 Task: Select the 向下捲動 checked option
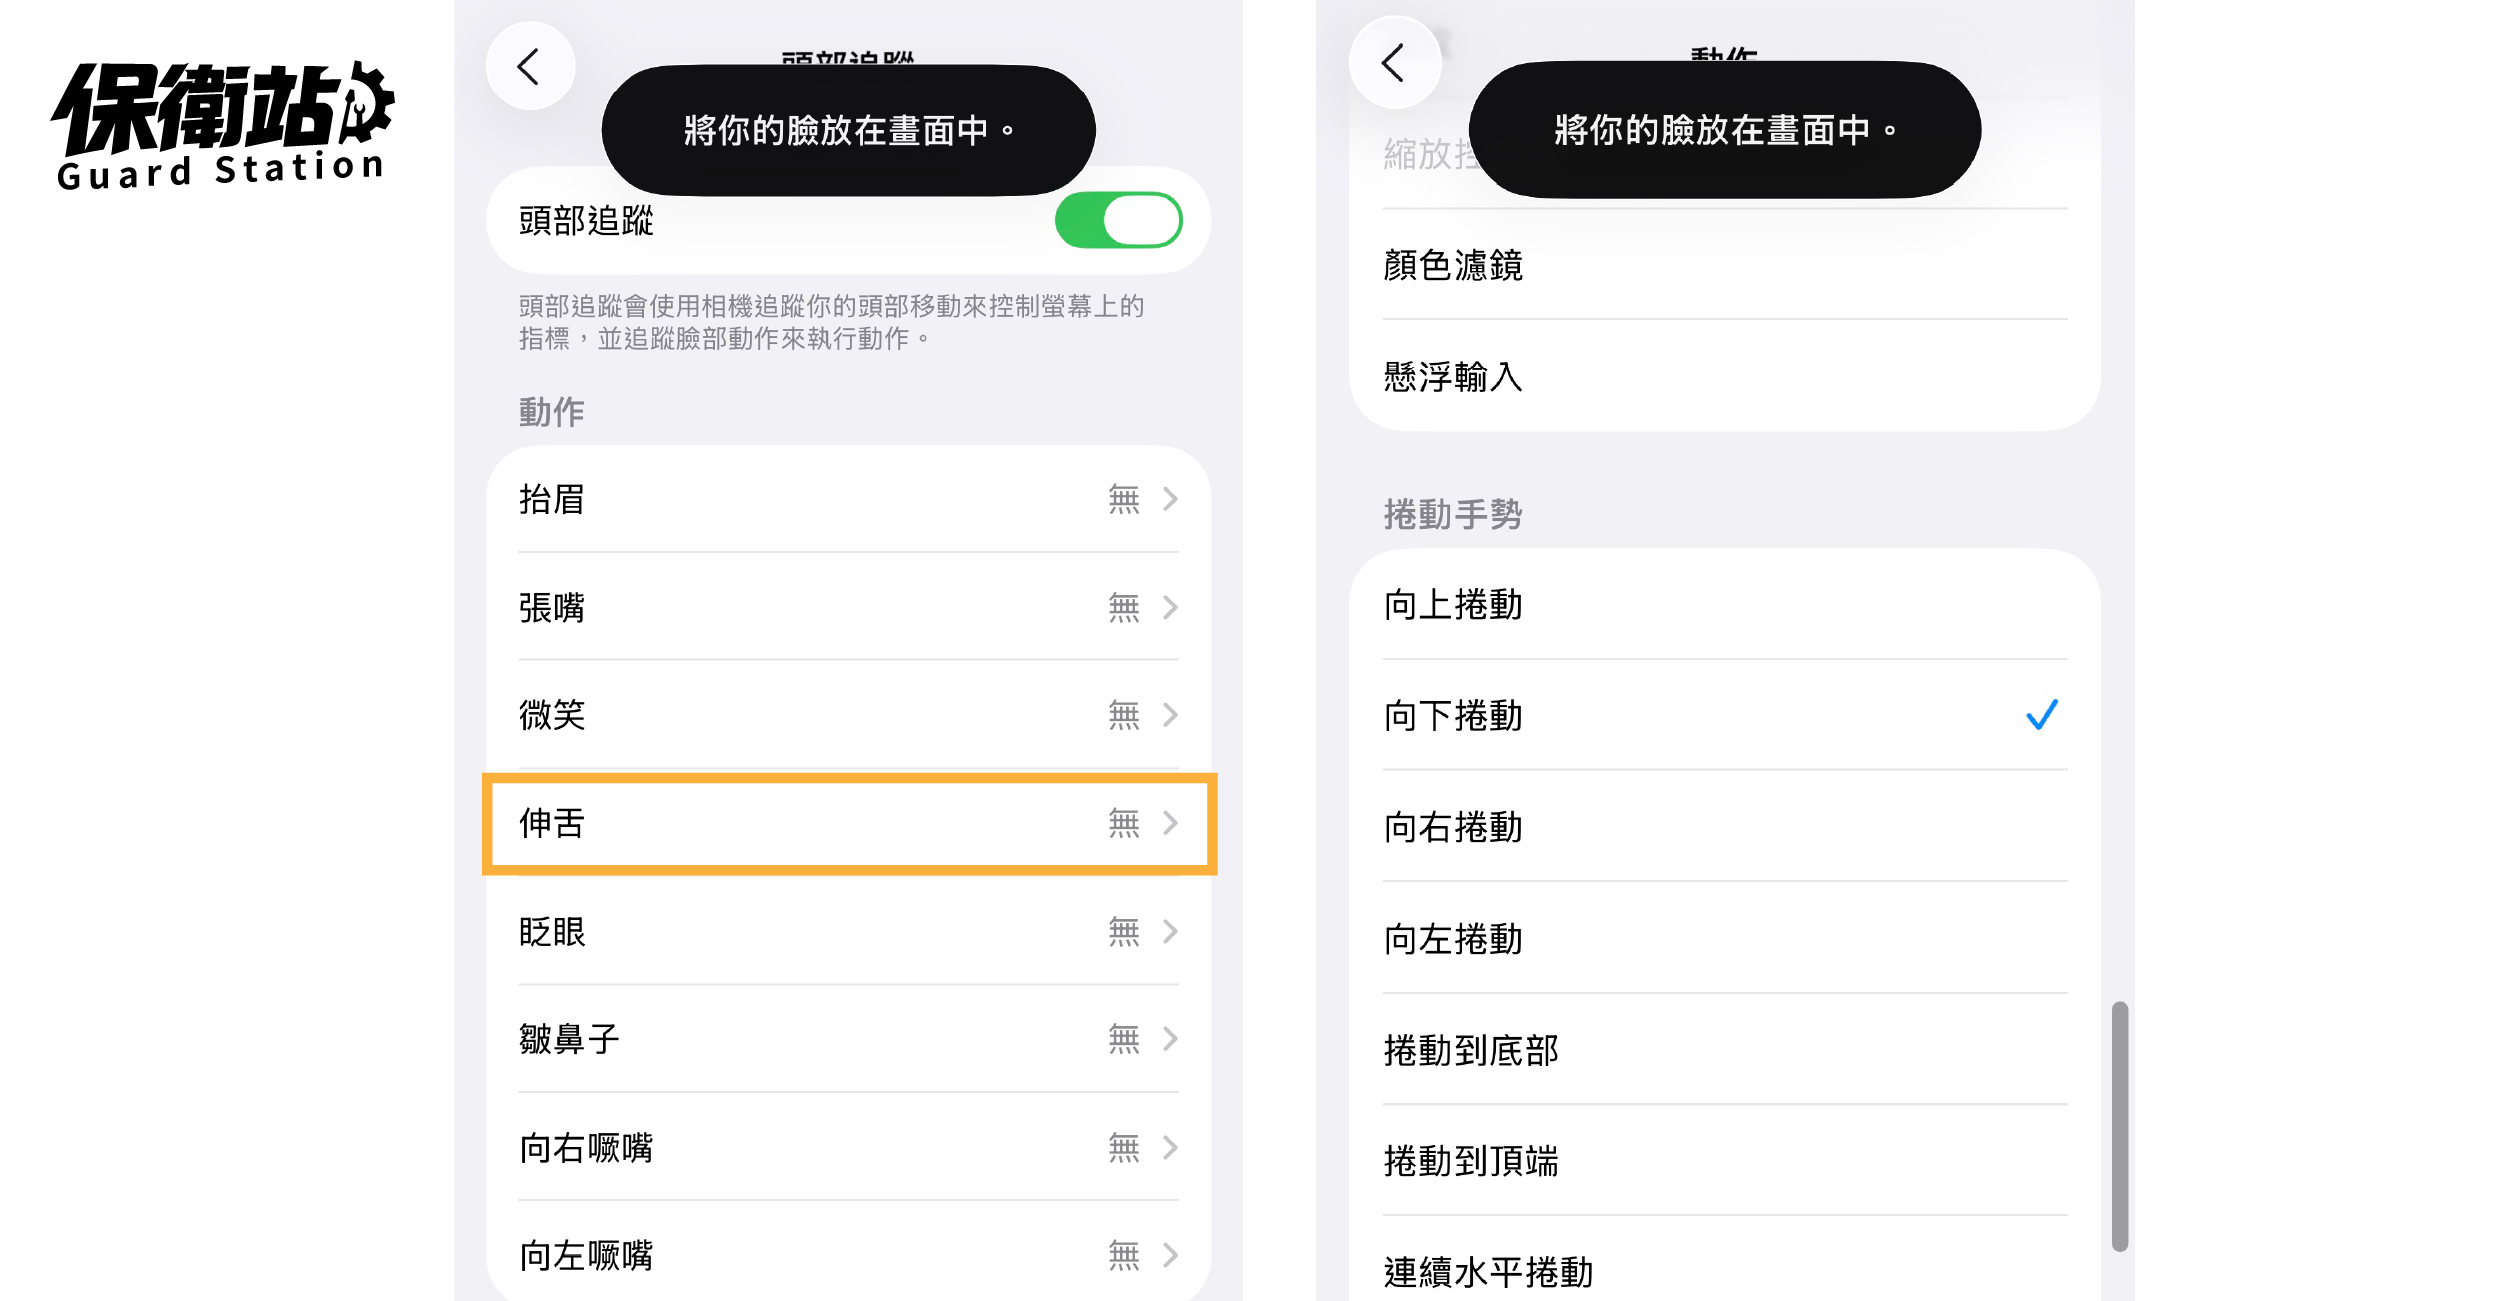[1725, 715]
